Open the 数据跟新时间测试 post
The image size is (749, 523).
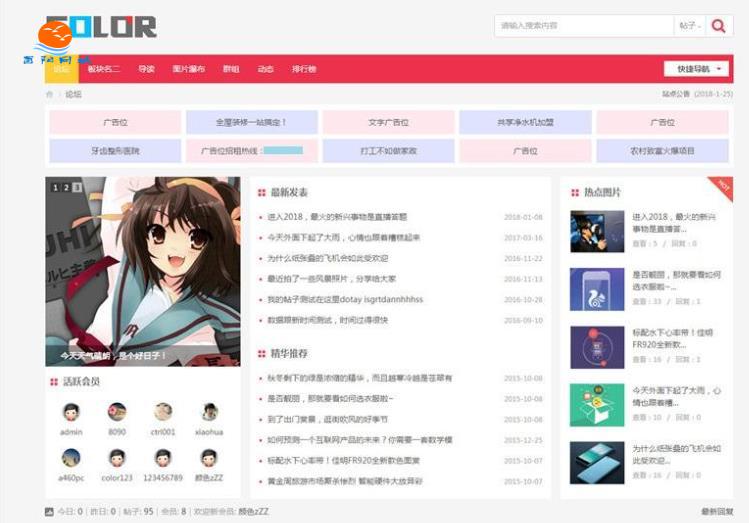327,320
